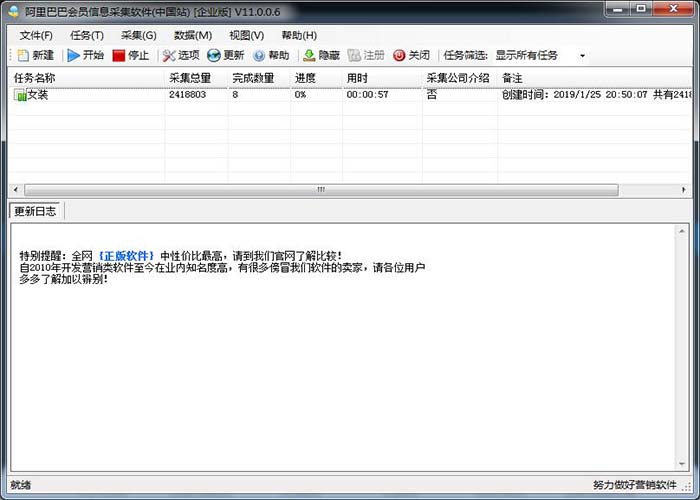
Task: Click the 新建 new task icon
Action: (x=23, y=55)
